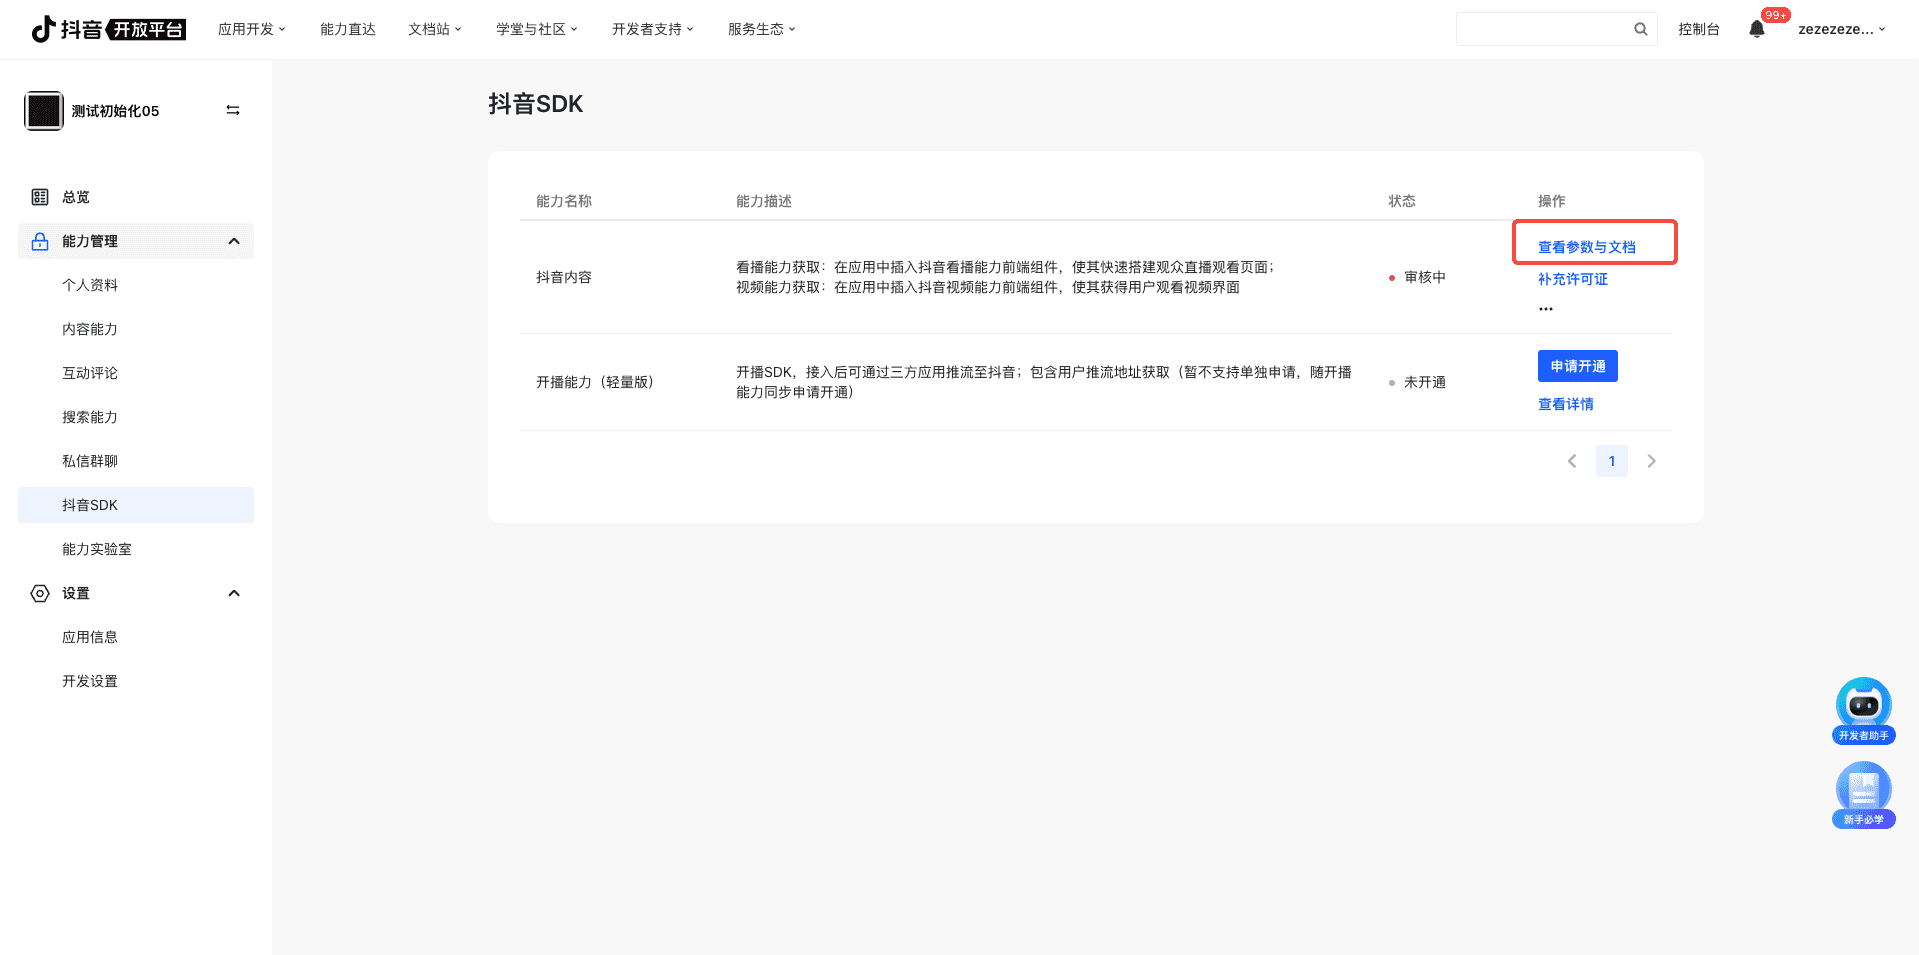Click the 总览 overview icon
Screen dimensions: 1919x955
(x=40, y=197)
